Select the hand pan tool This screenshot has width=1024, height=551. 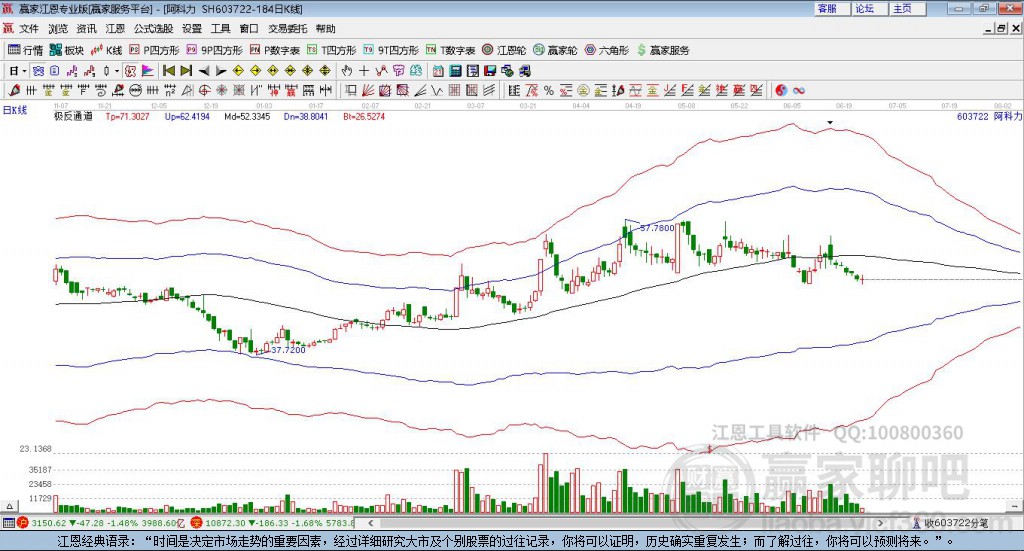[x=346, y=71]
